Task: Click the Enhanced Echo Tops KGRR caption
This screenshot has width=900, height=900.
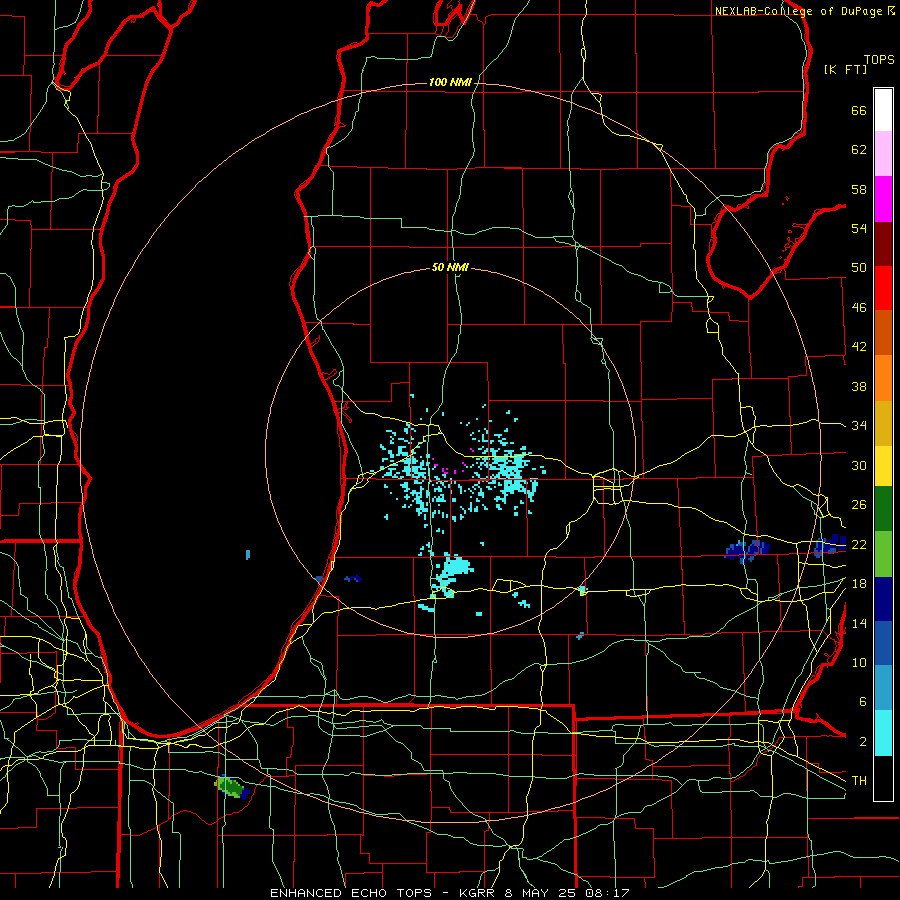Action: 449,893
